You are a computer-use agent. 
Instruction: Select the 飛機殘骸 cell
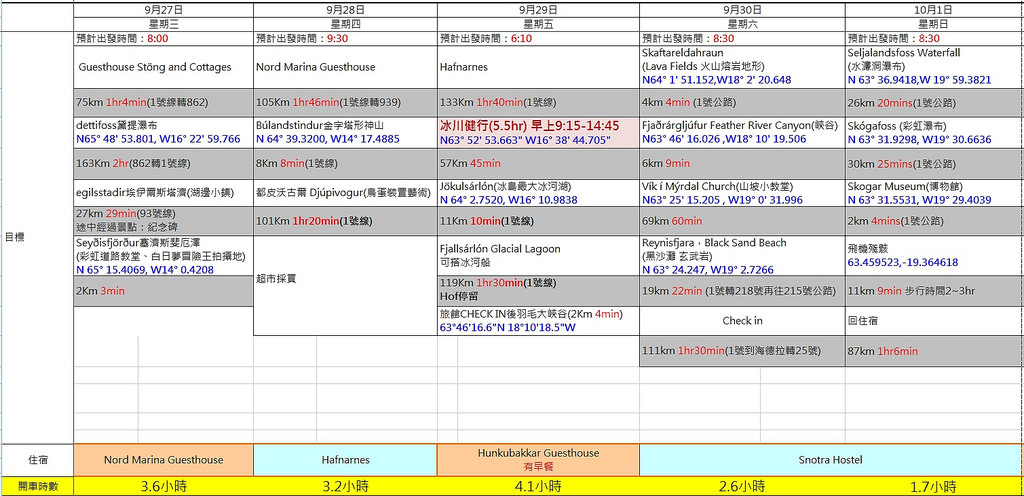coord(935,256)
